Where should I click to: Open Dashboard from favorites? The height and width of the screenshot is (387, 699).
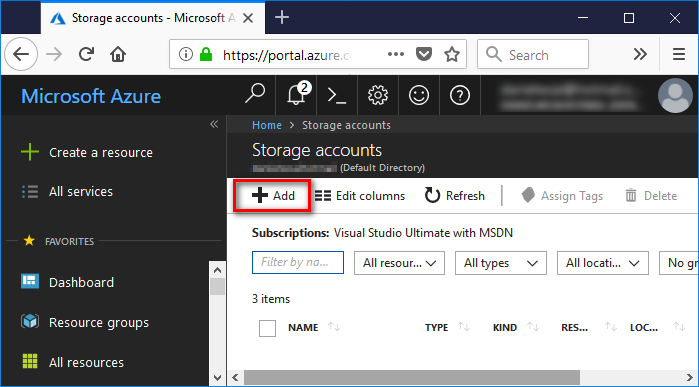tap(67, 282)
